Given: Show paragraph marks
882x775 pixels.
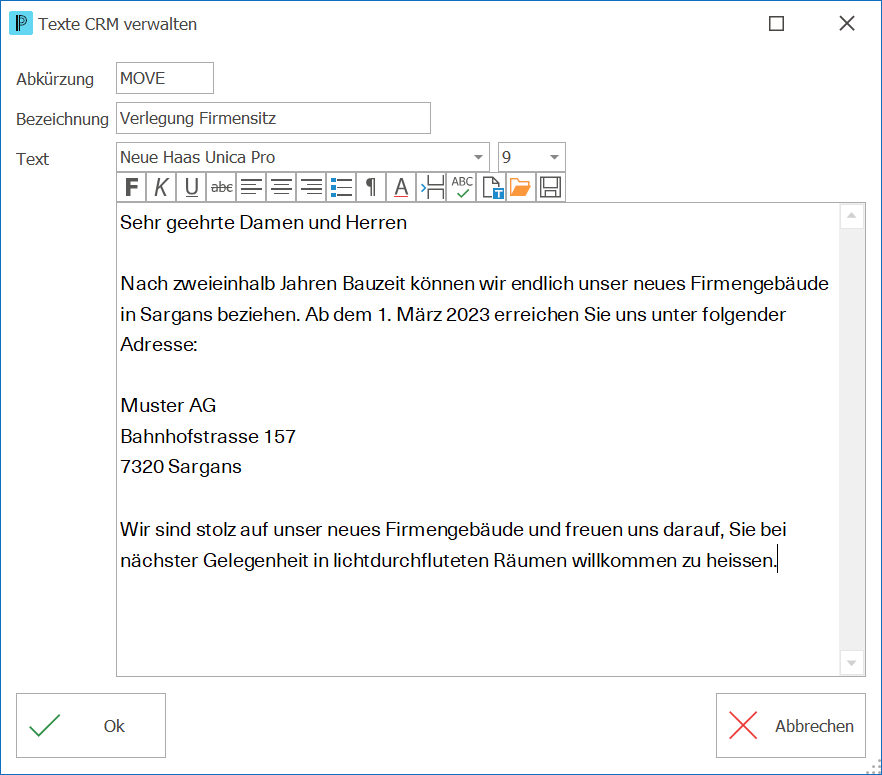Looking at the screenshot, I should click(371, 187).
